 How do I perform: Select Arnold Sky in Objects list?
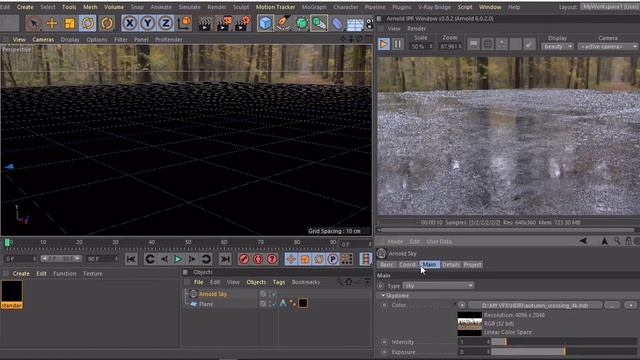(x=213, y=294)
